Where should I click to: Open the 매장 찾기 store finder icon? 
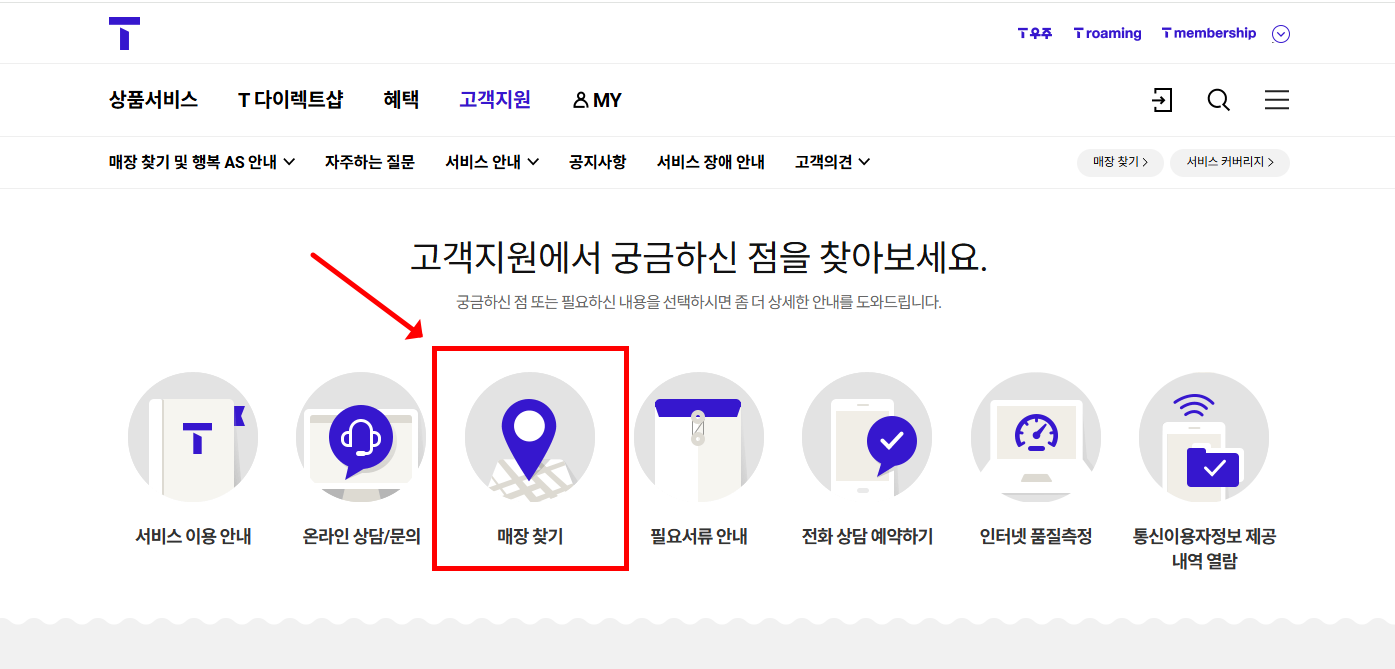530,437
